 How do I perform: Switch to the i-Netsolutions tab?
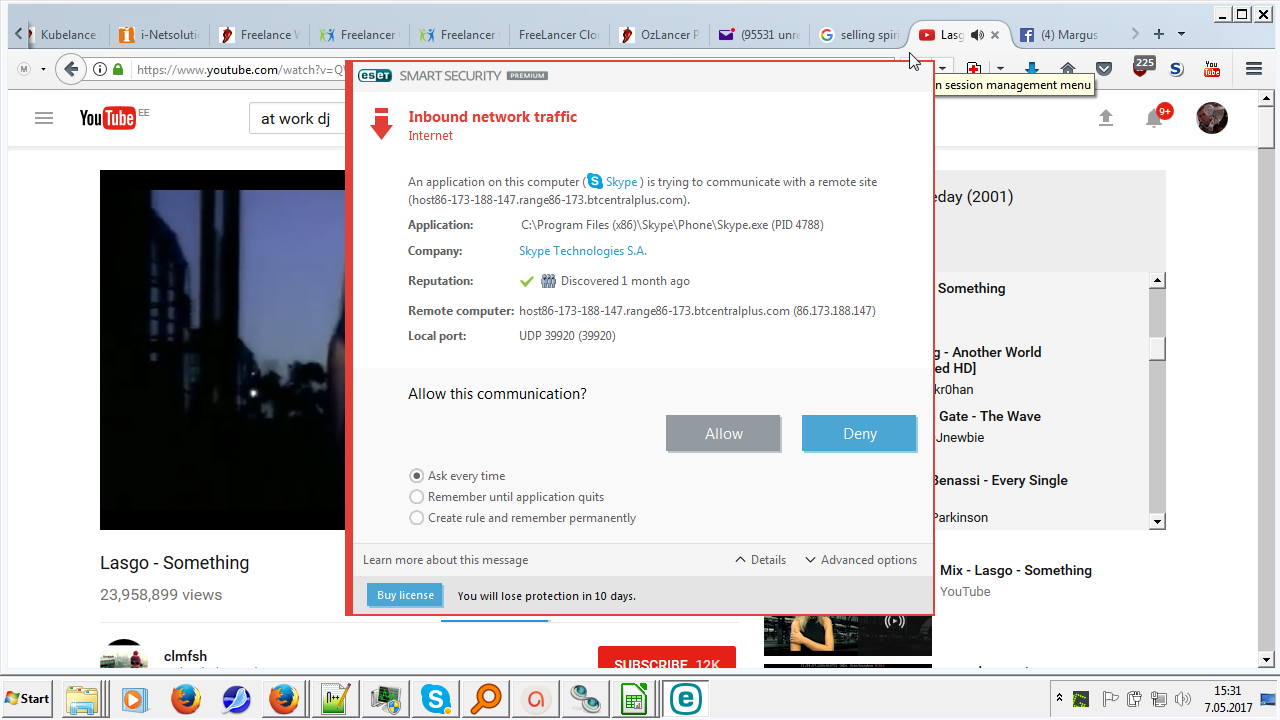coord(158,35)
